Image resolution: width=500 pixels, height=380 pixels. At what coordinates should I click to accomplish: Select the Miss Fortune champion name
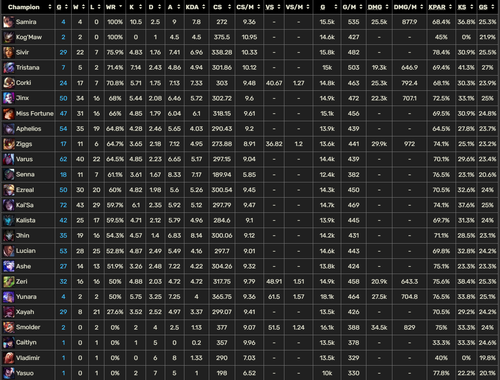coord(35,114)
